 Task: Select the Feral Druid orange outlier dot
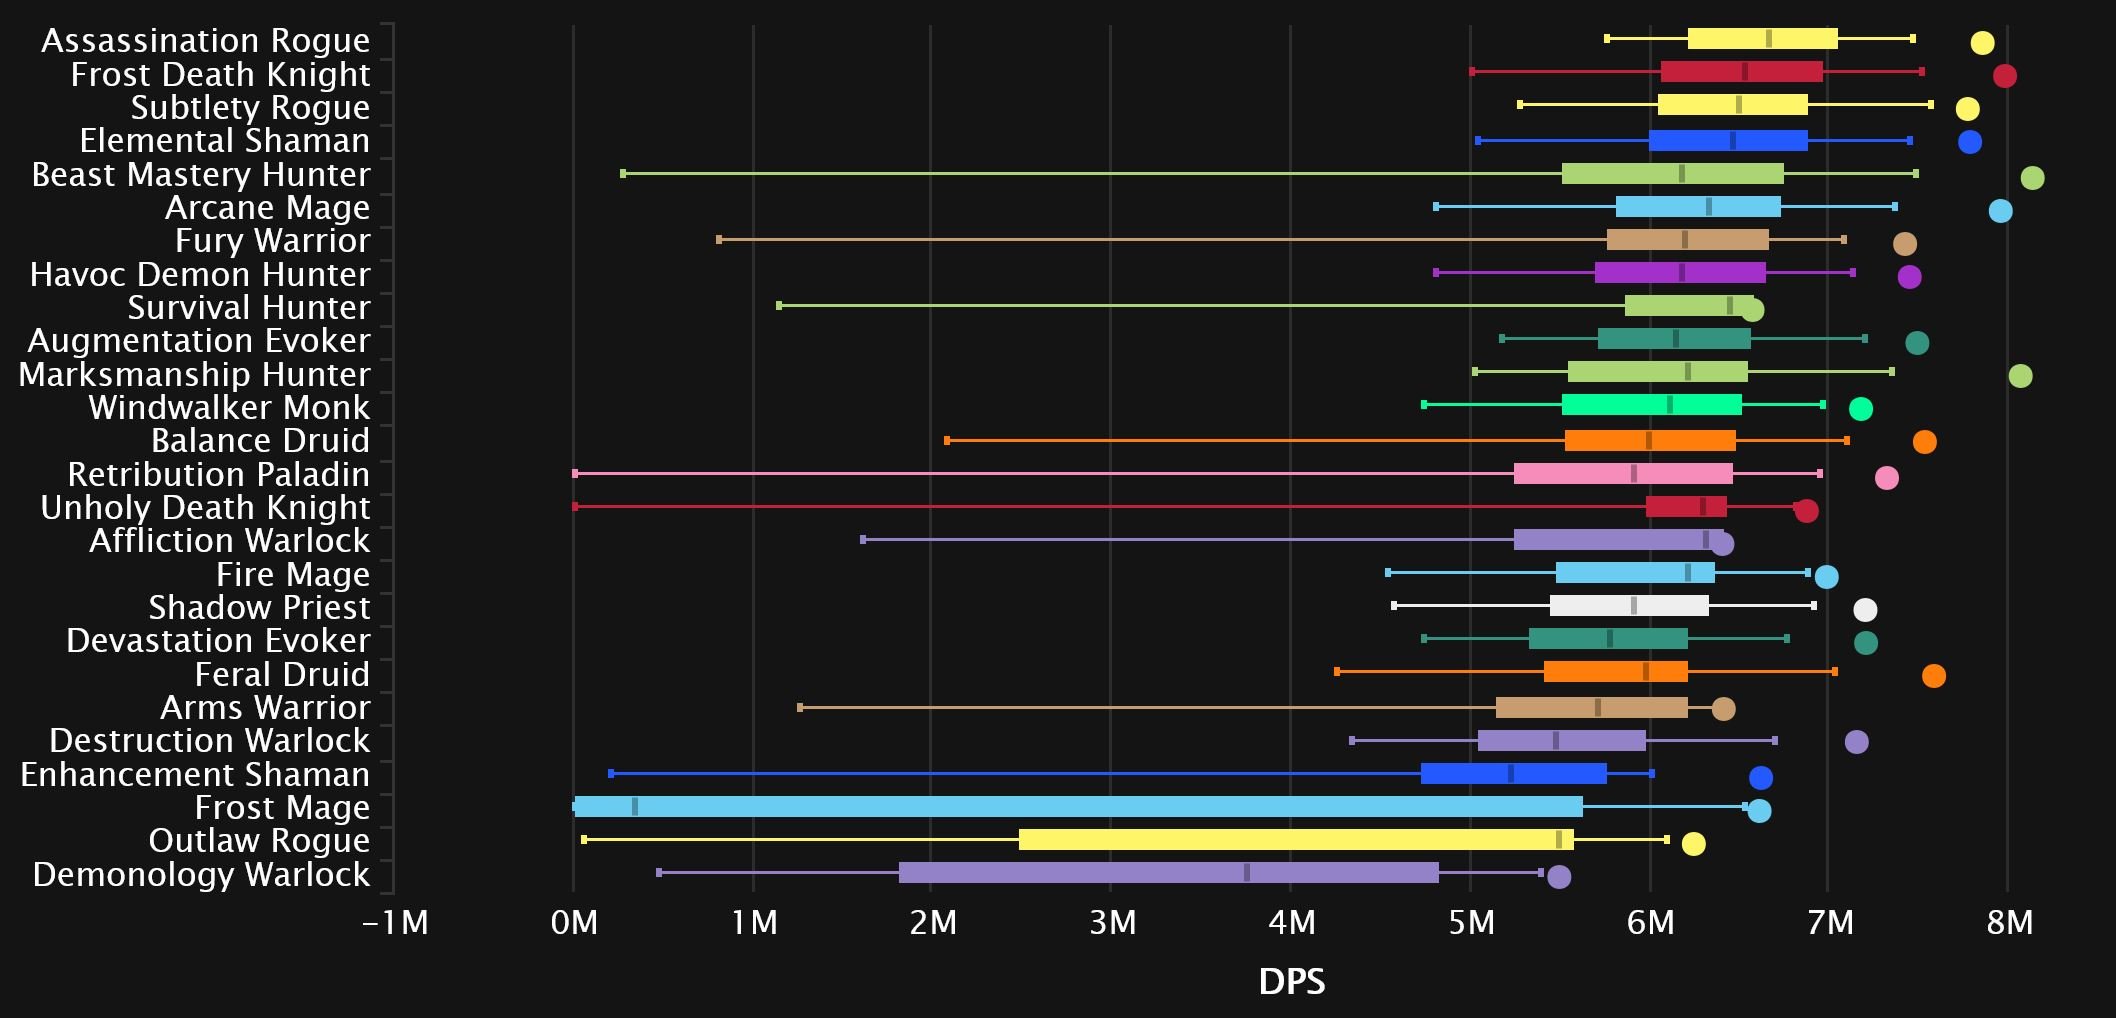1933,676
